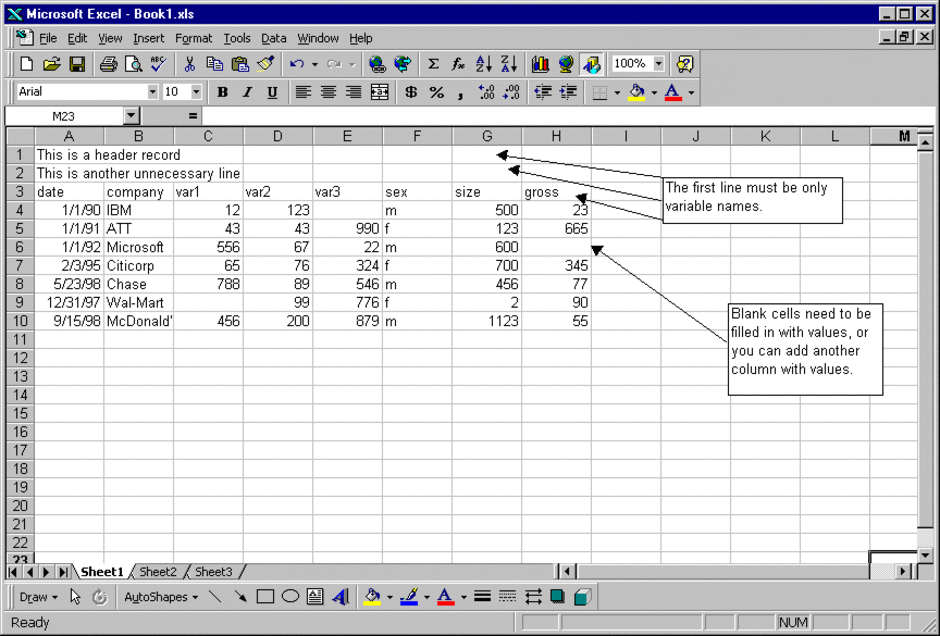Select column A header
940x636 pixels.
coord(69,137)
